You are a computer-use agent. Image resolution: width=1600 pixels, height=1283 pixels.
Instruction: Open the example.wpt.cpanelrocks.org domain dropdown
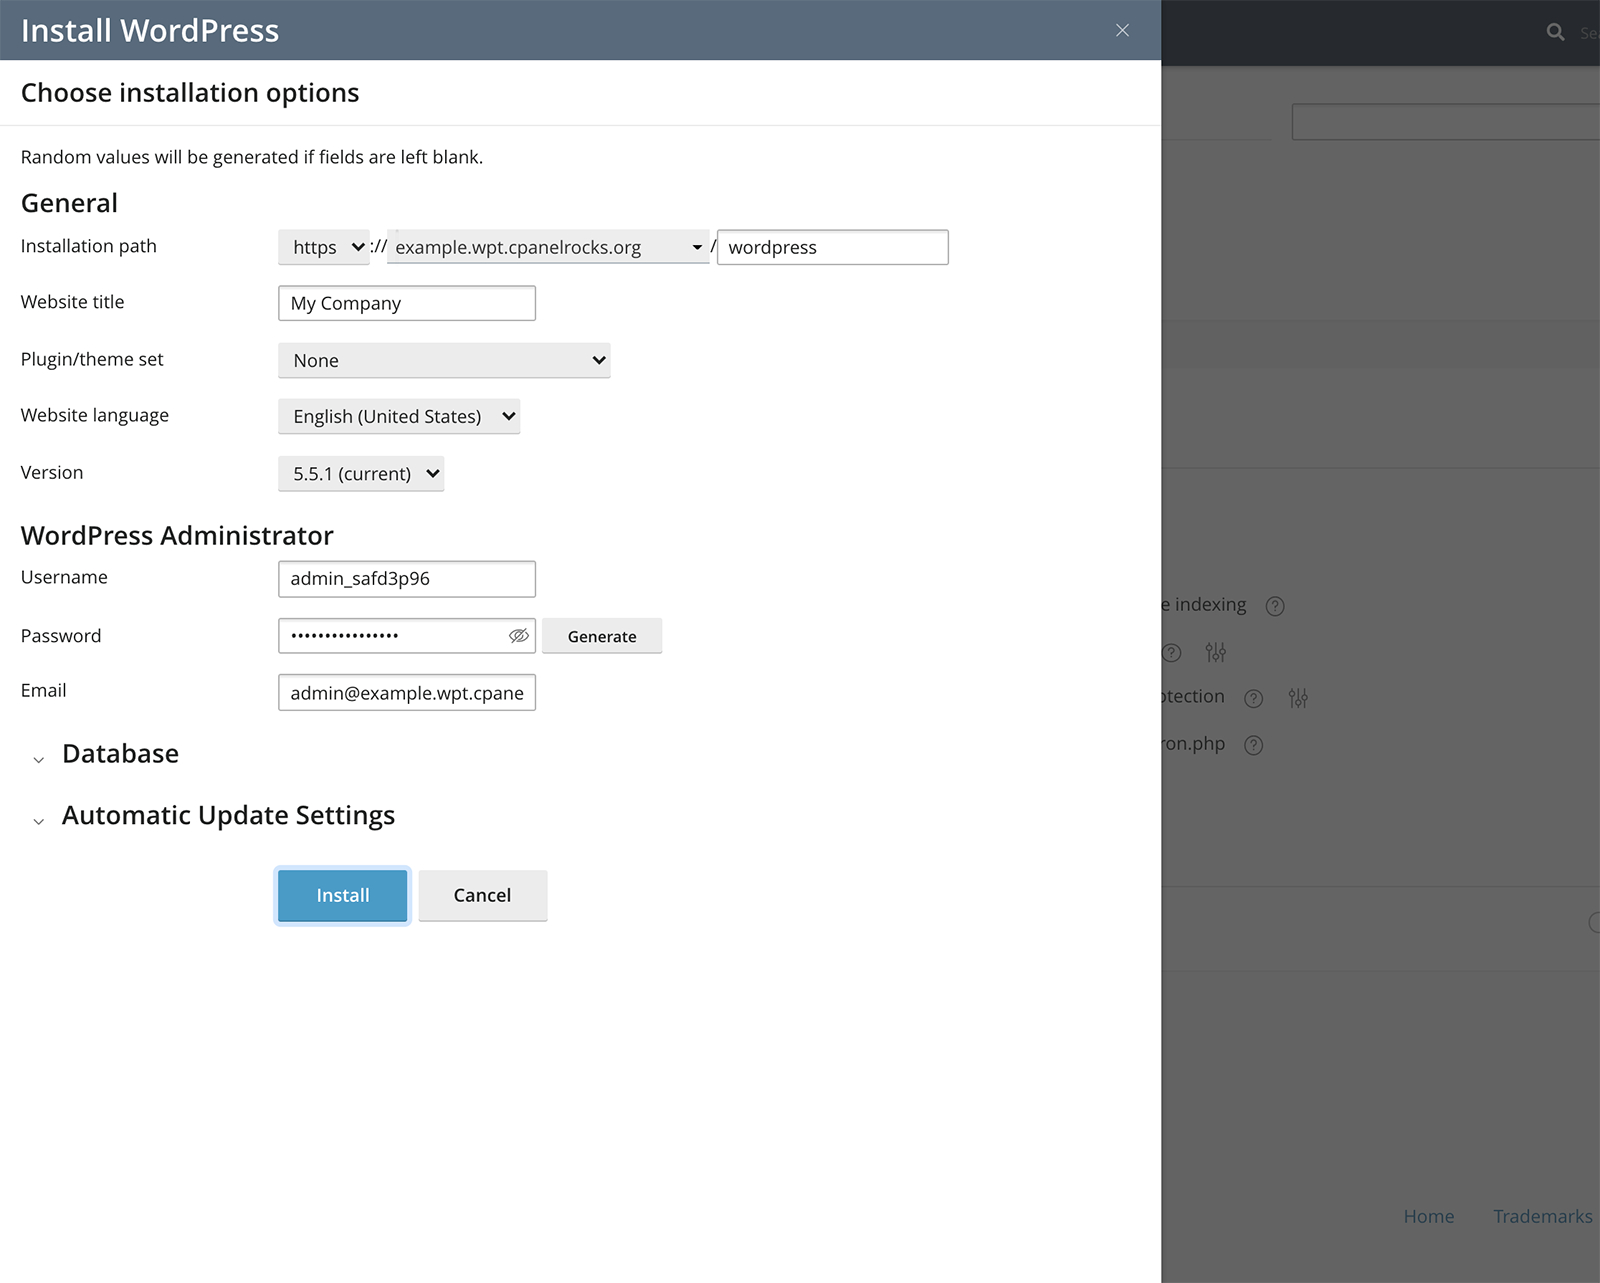547,247
